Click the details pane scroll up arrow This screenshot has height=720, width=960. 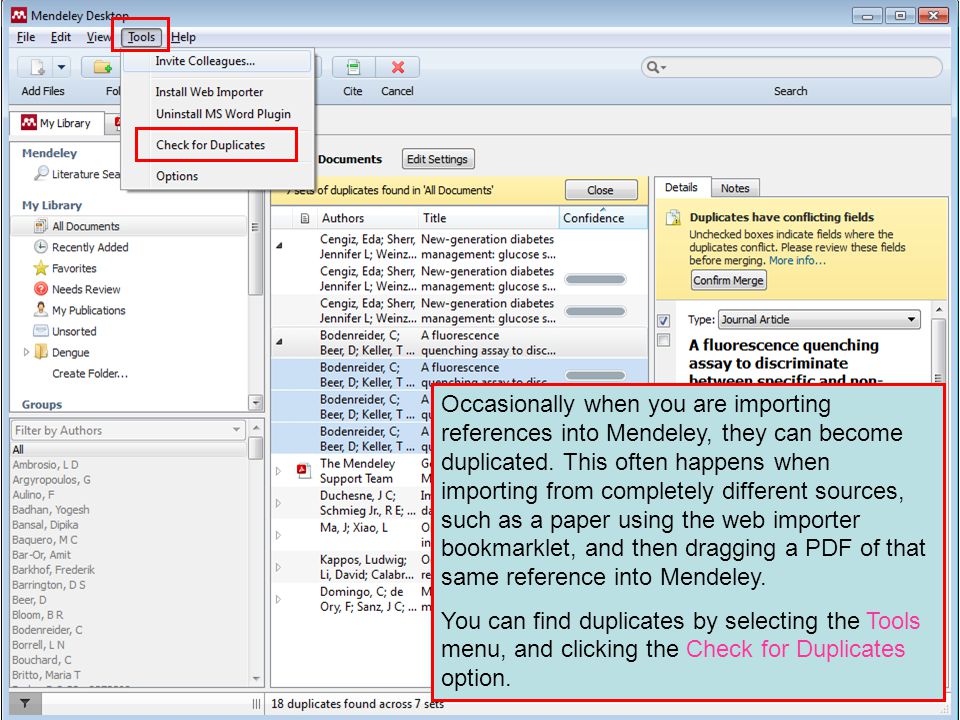939,309
